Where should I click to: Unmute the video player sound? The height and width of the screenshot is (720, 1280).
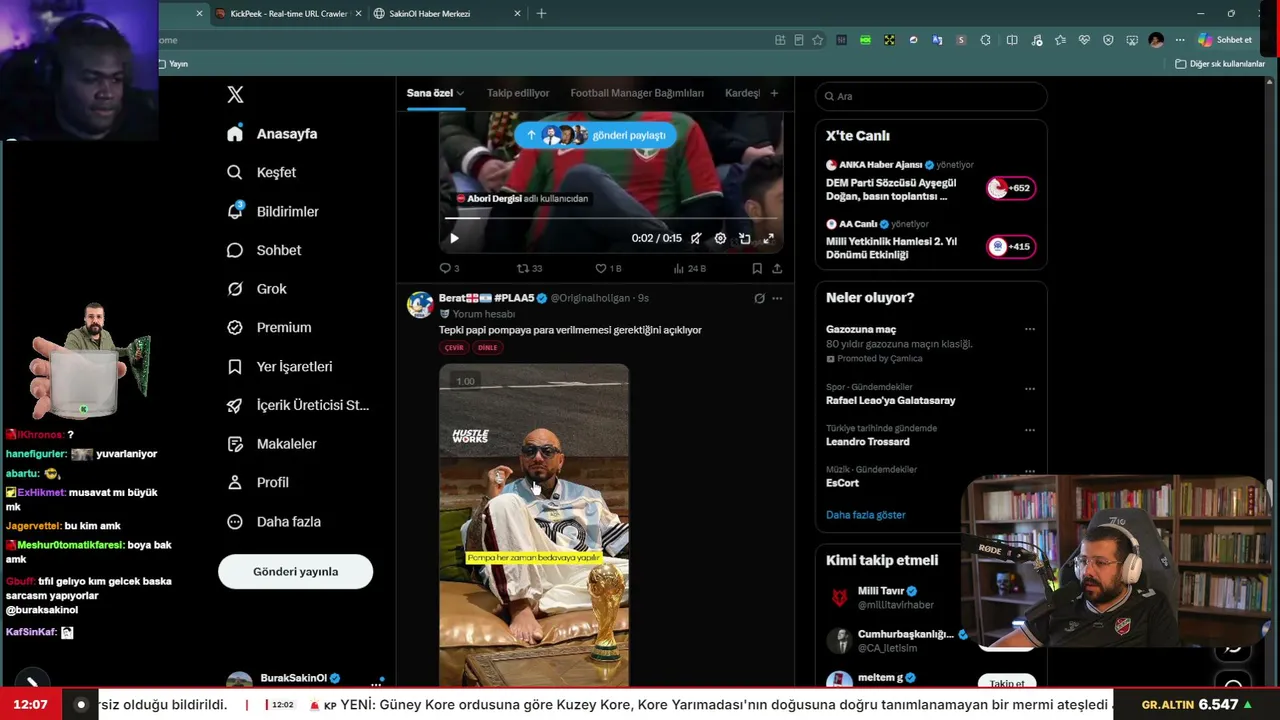click(696, 239)
